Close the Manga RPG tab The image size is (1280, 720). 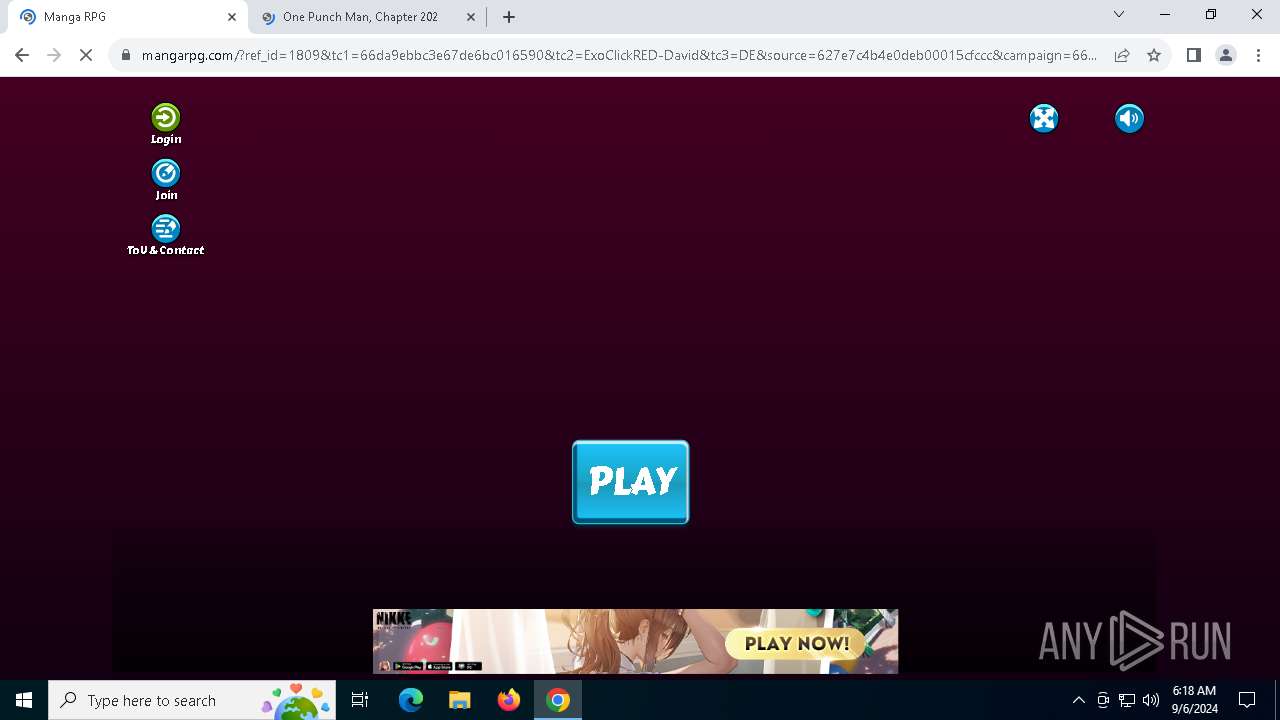click(232, 17)
